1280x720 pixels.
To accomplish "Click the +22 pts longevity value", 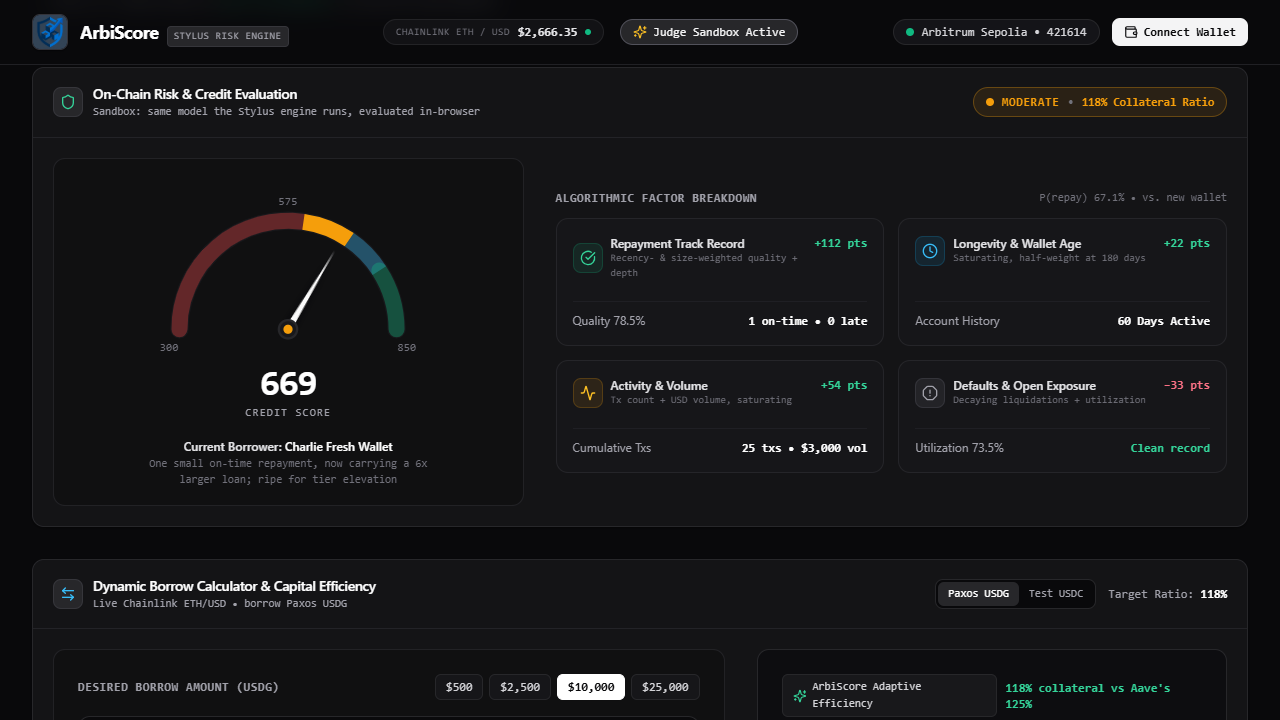I will tap(1187, 244).
